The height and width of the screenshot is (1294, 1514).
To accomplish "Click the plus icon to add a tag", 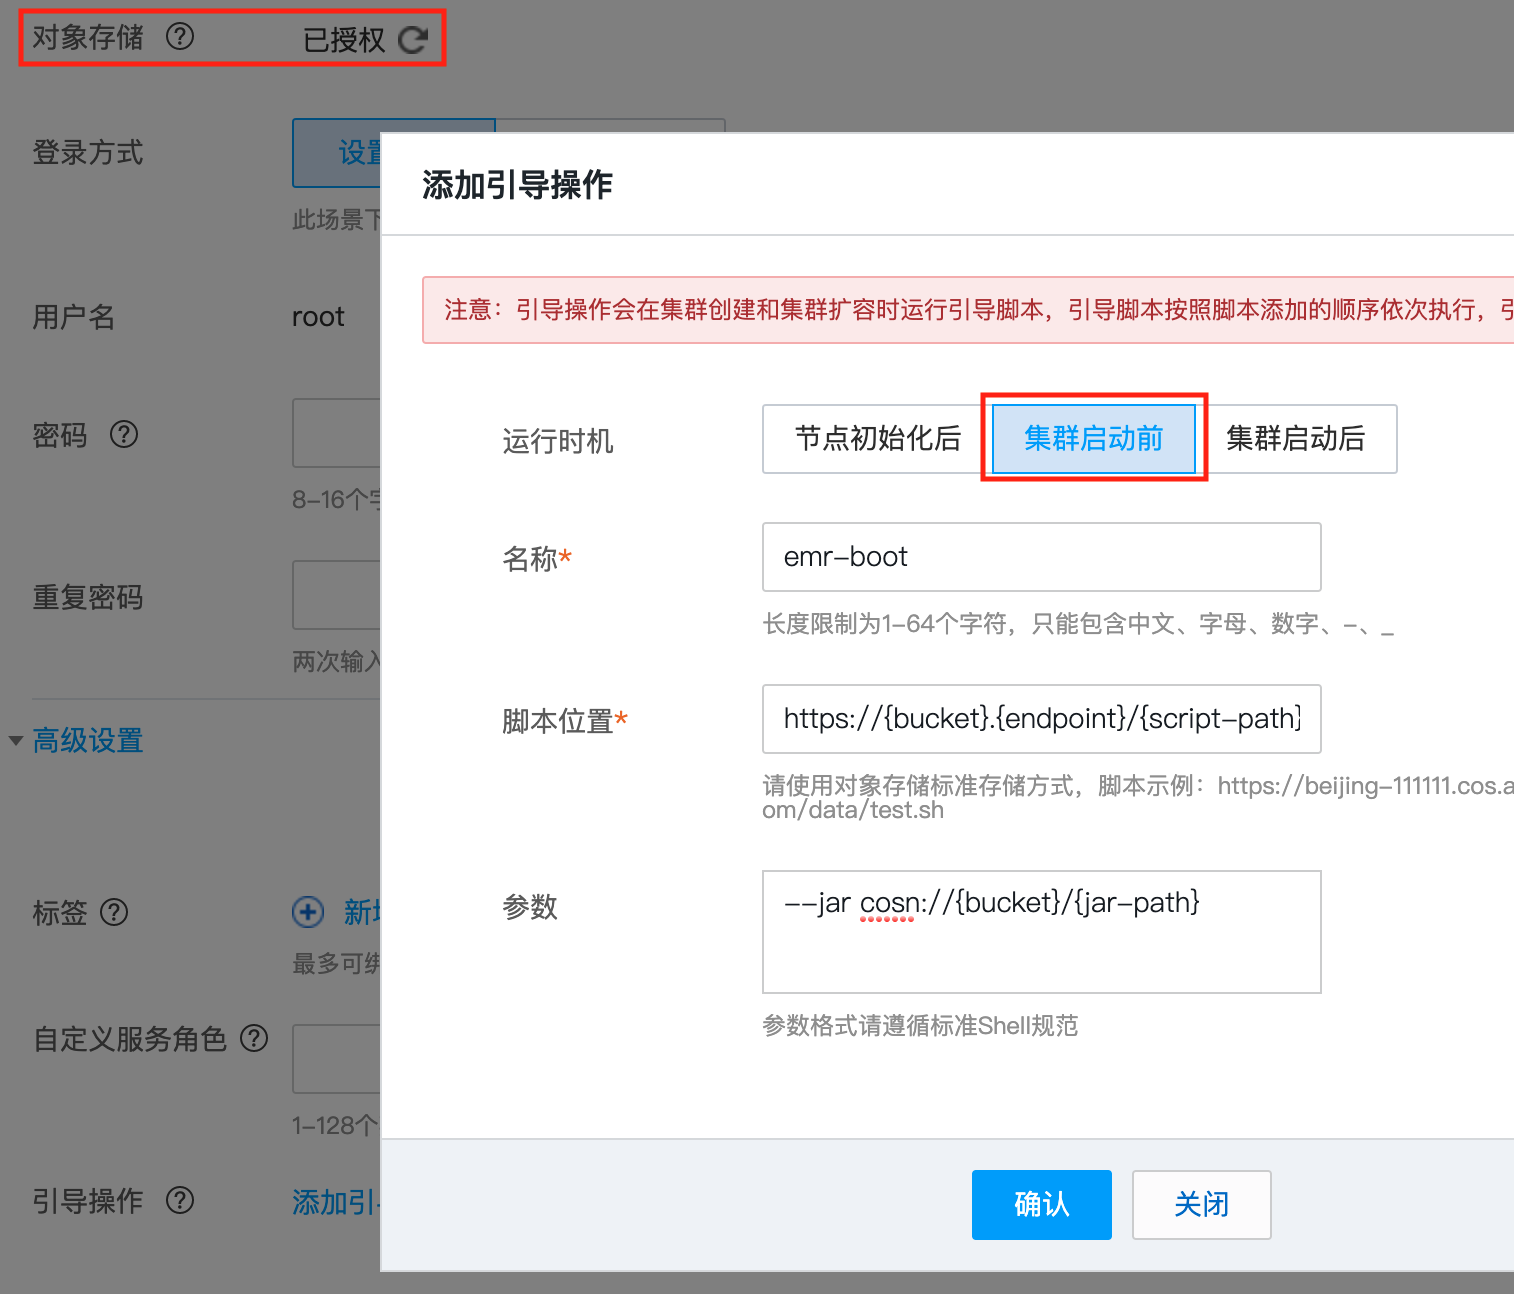I will pos(308,912).
